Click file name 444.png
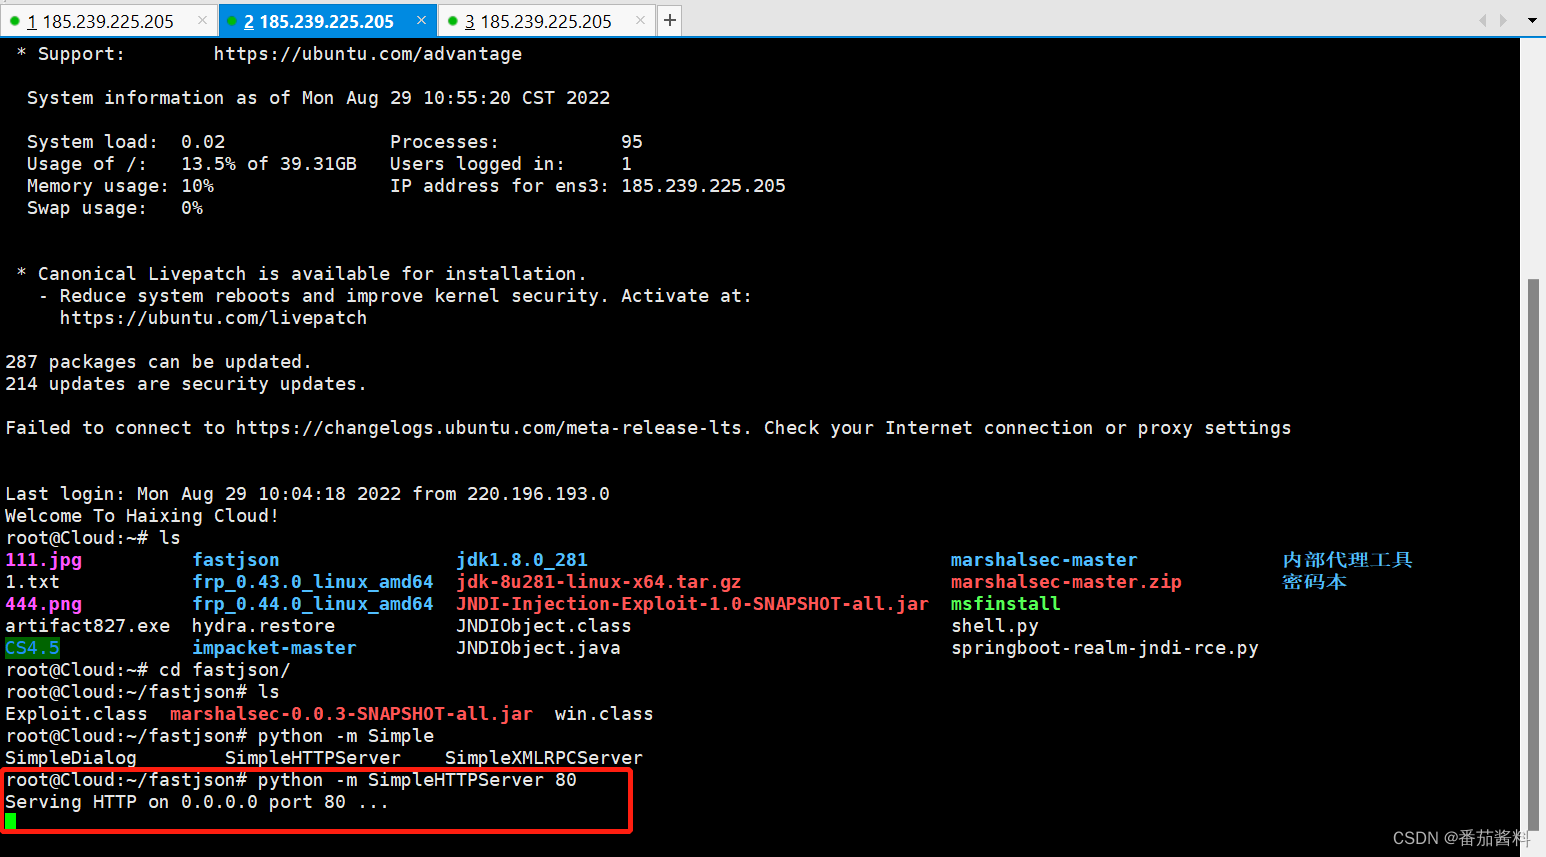1546x857 pixels. [x=44, y=604]
